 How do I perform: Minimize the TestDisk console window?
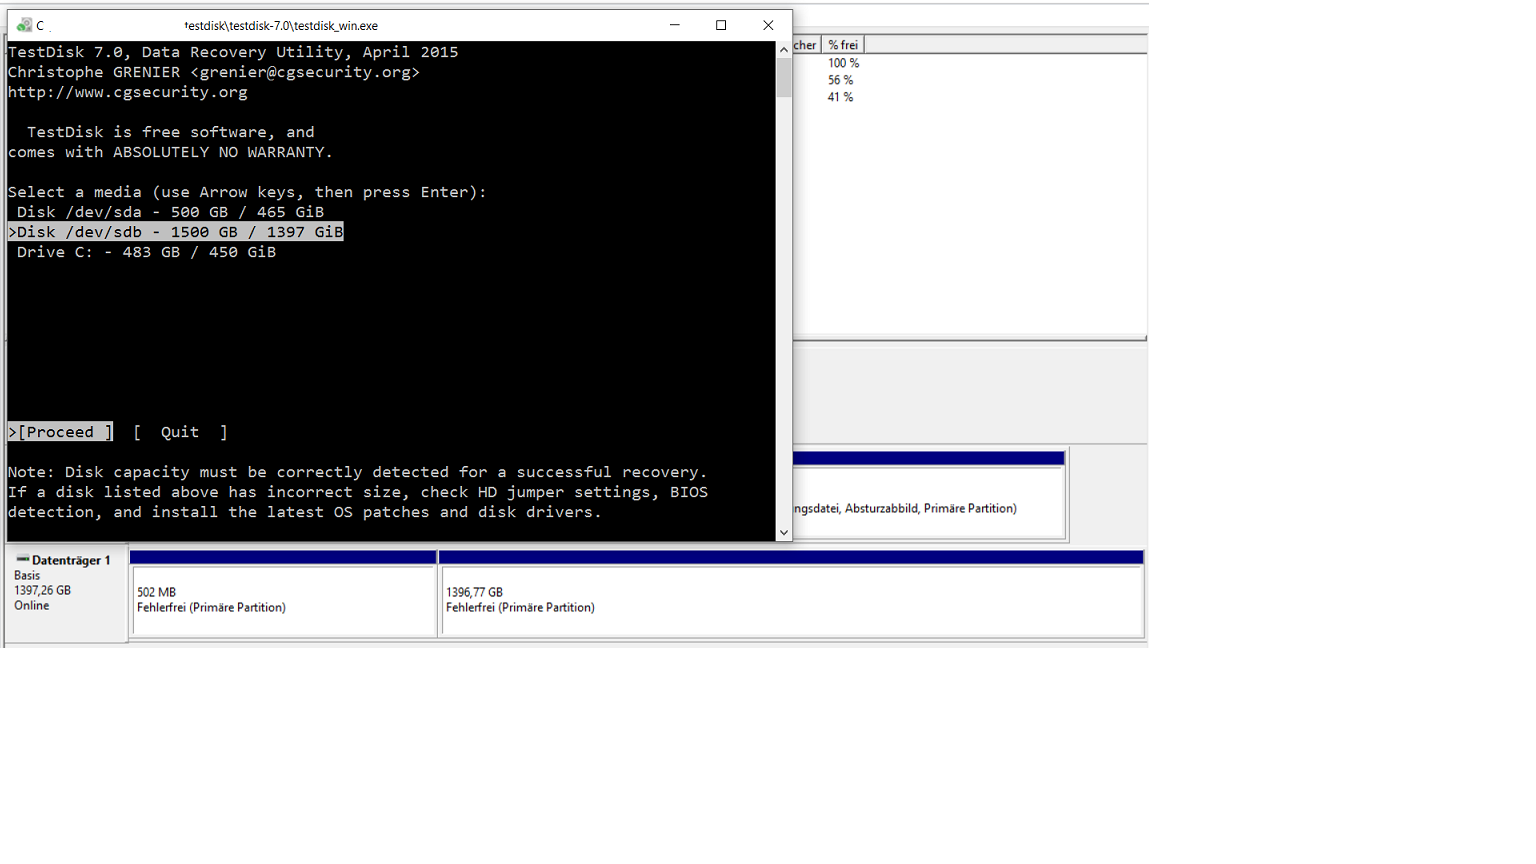[675, 25]
